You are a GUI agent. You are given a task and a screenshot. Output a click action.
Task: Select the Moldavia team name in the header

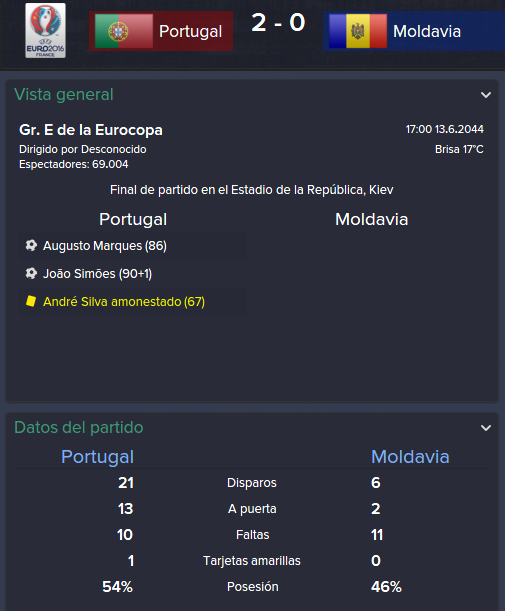(427, 31)
